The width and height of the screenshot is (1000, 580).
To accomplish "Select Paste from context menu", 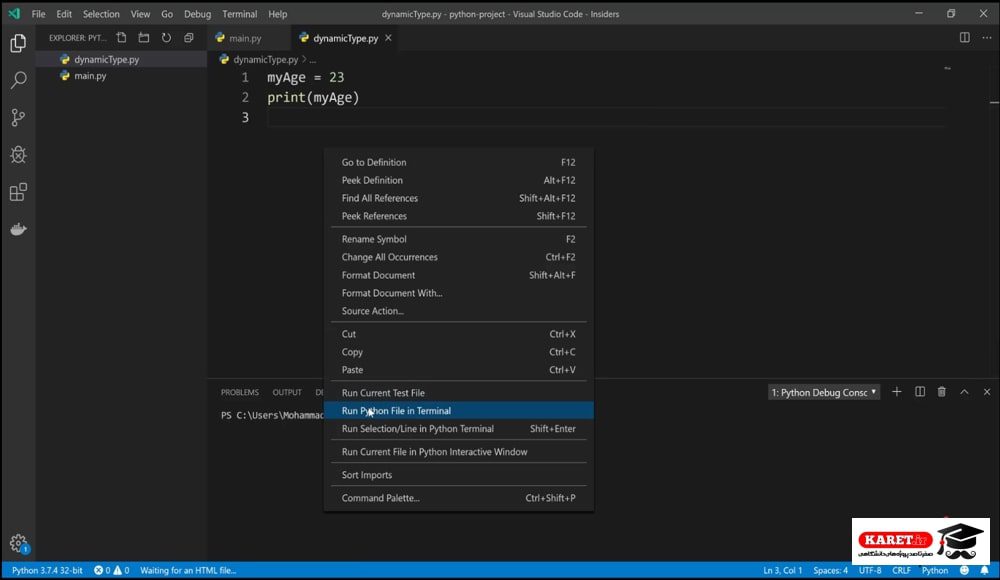I will pyautogui.click(x=459, y=369).
